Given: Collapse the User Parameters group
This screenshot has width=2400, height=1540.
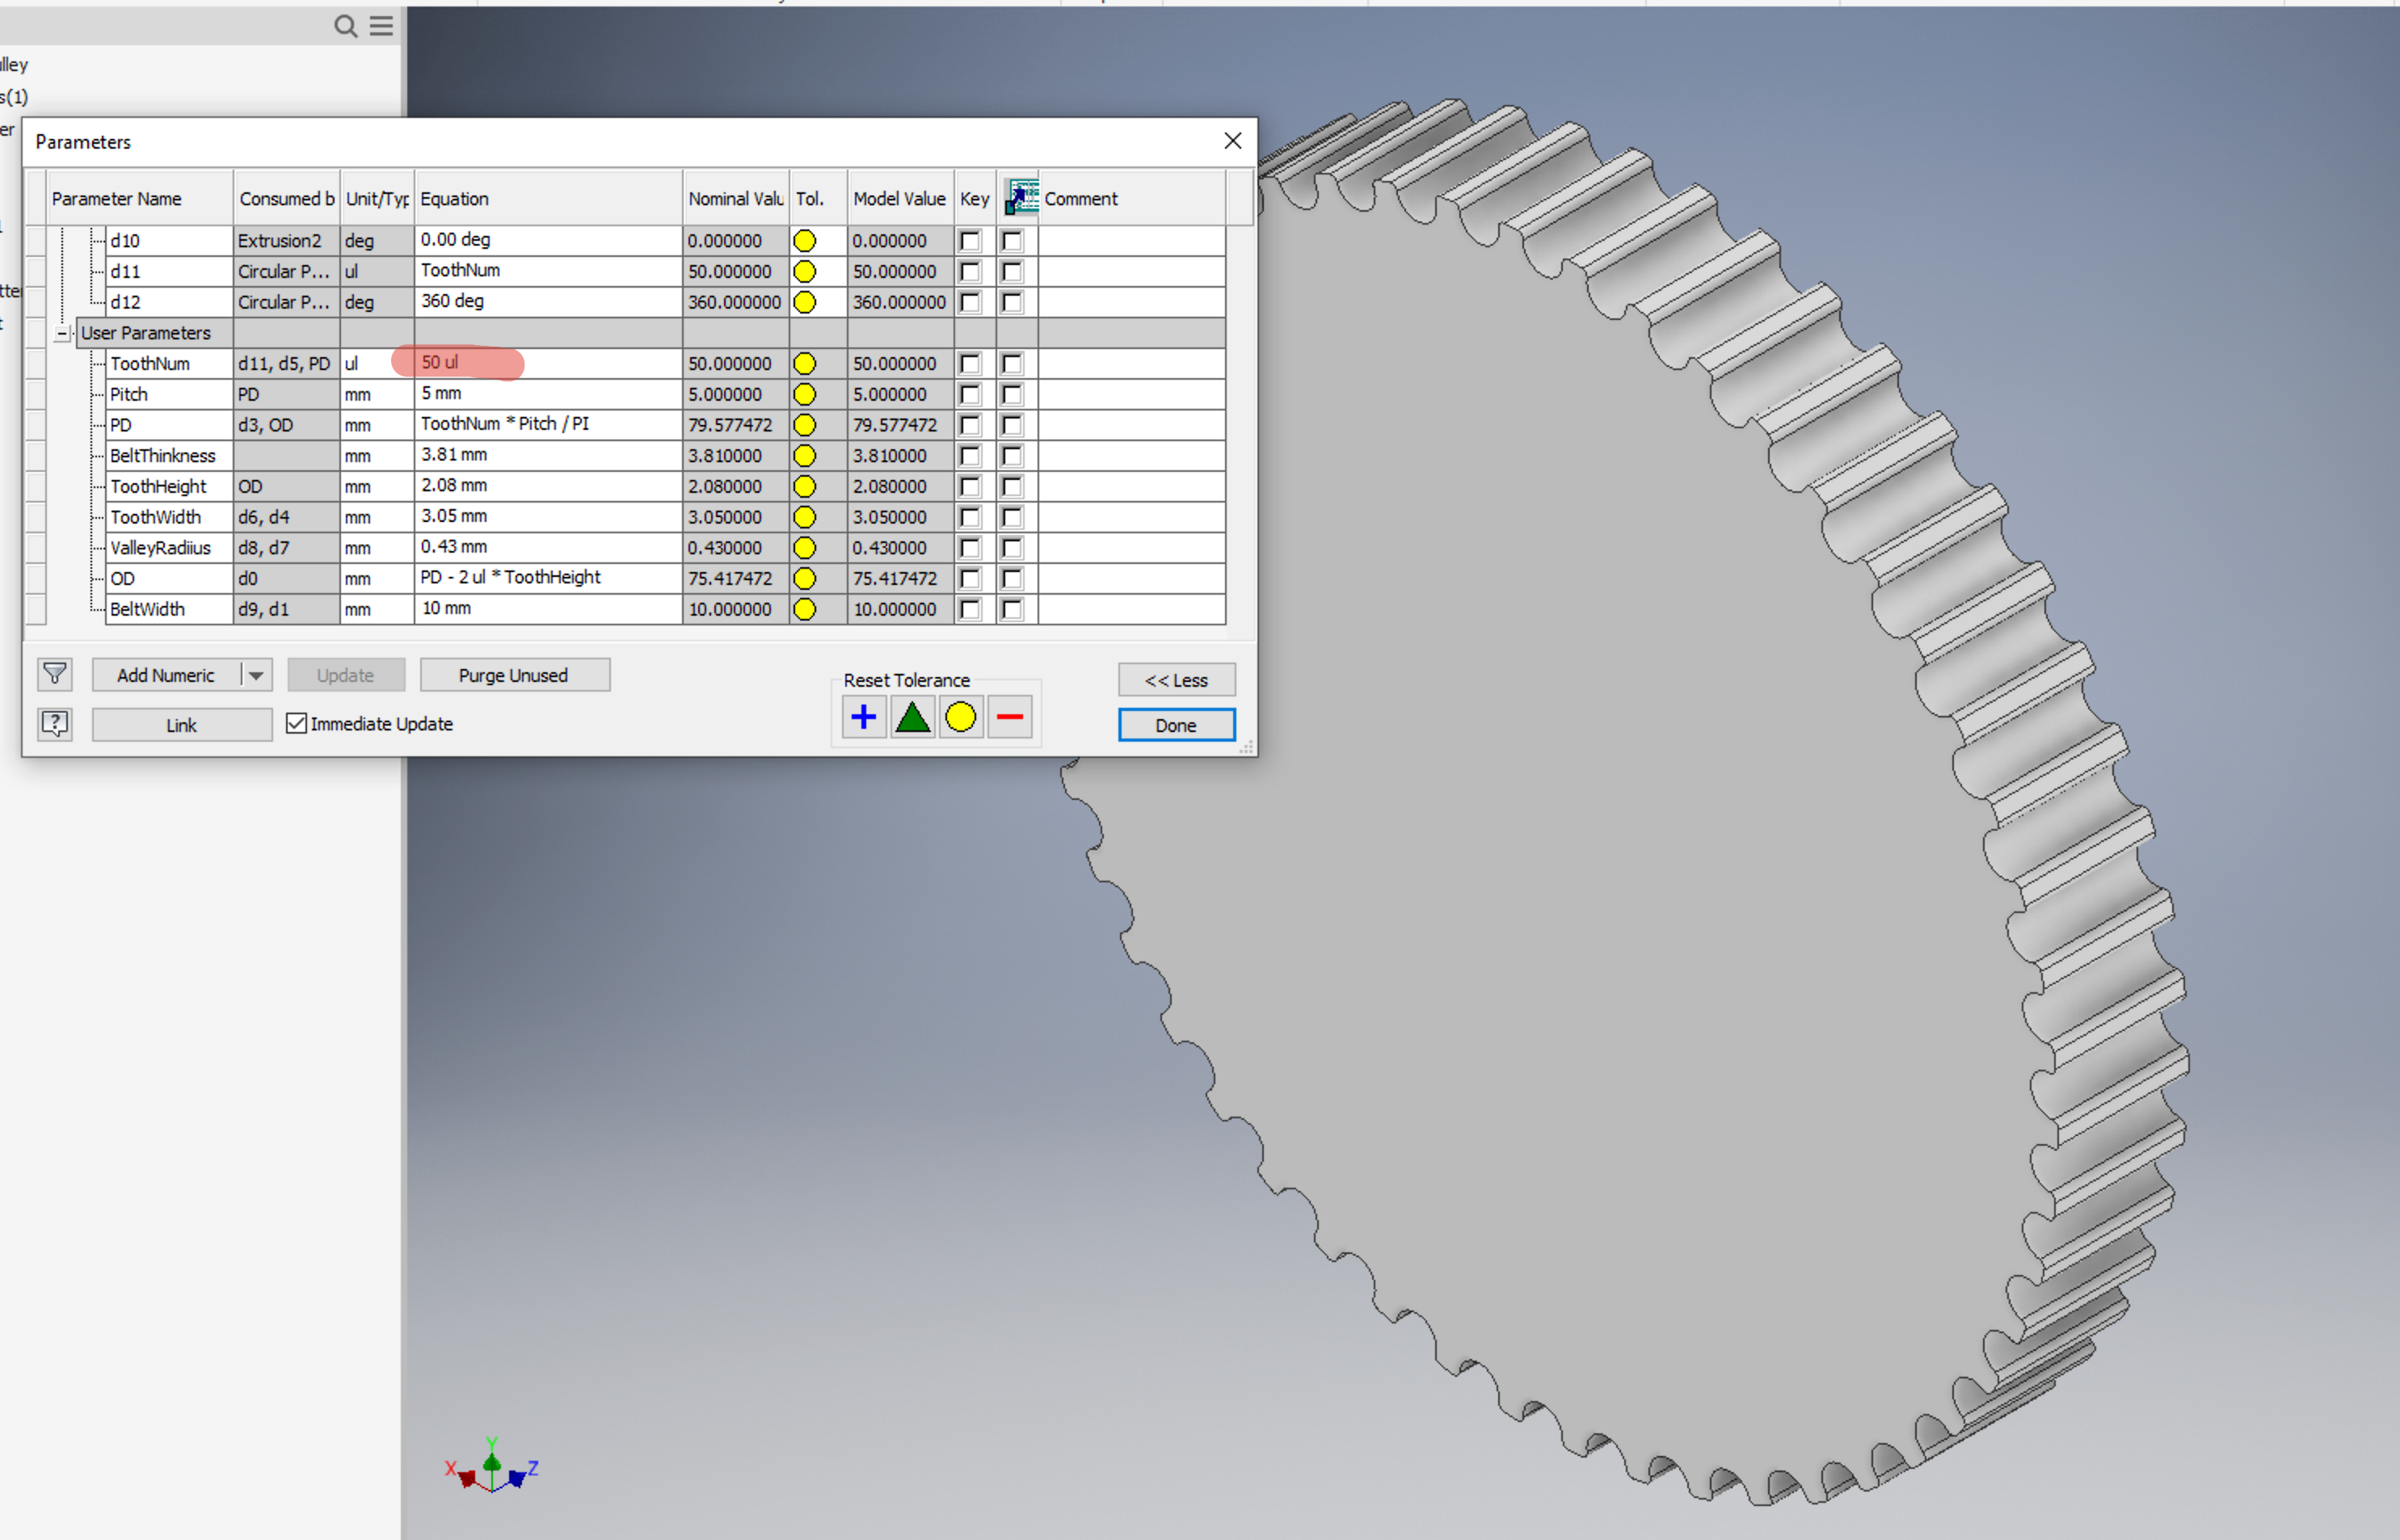Looking at the screenshot, I should 63,333.
